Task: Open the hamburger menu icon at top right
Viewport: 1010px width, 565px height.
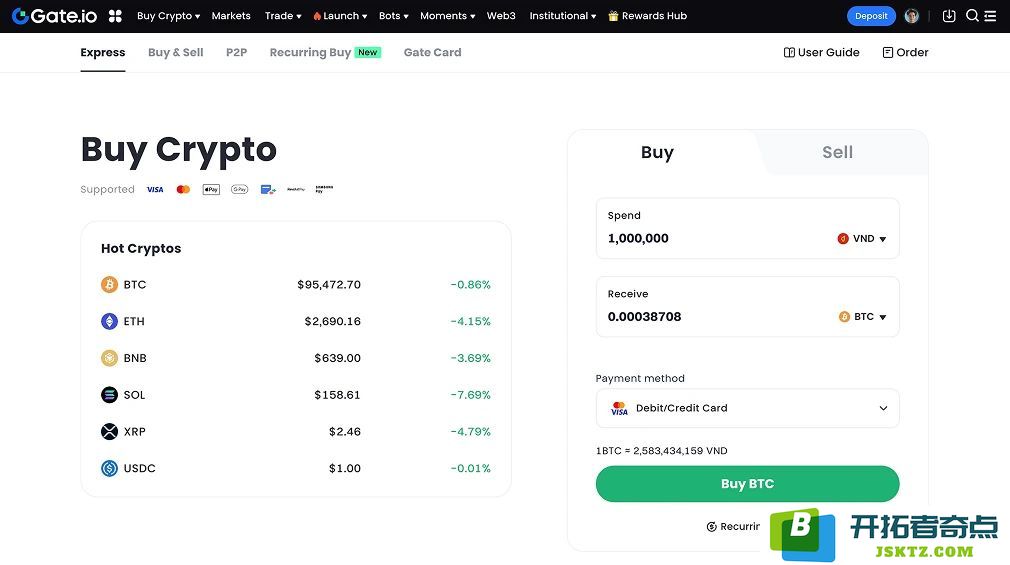Action: click(x=991, y=16)
